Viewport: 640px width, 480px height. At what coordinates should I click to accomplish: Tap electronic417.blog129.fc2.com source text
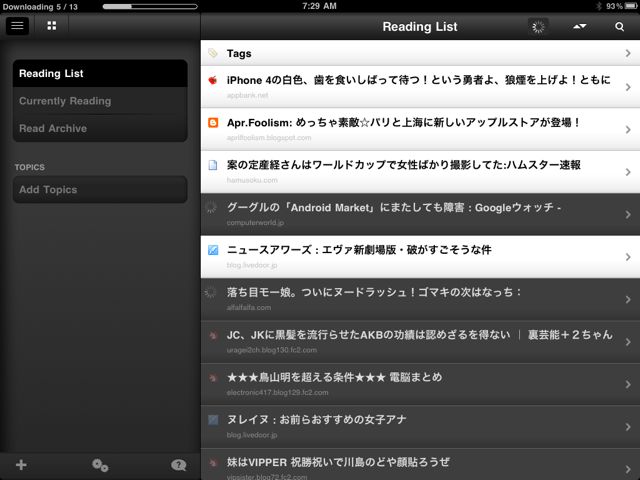(277, 392)
